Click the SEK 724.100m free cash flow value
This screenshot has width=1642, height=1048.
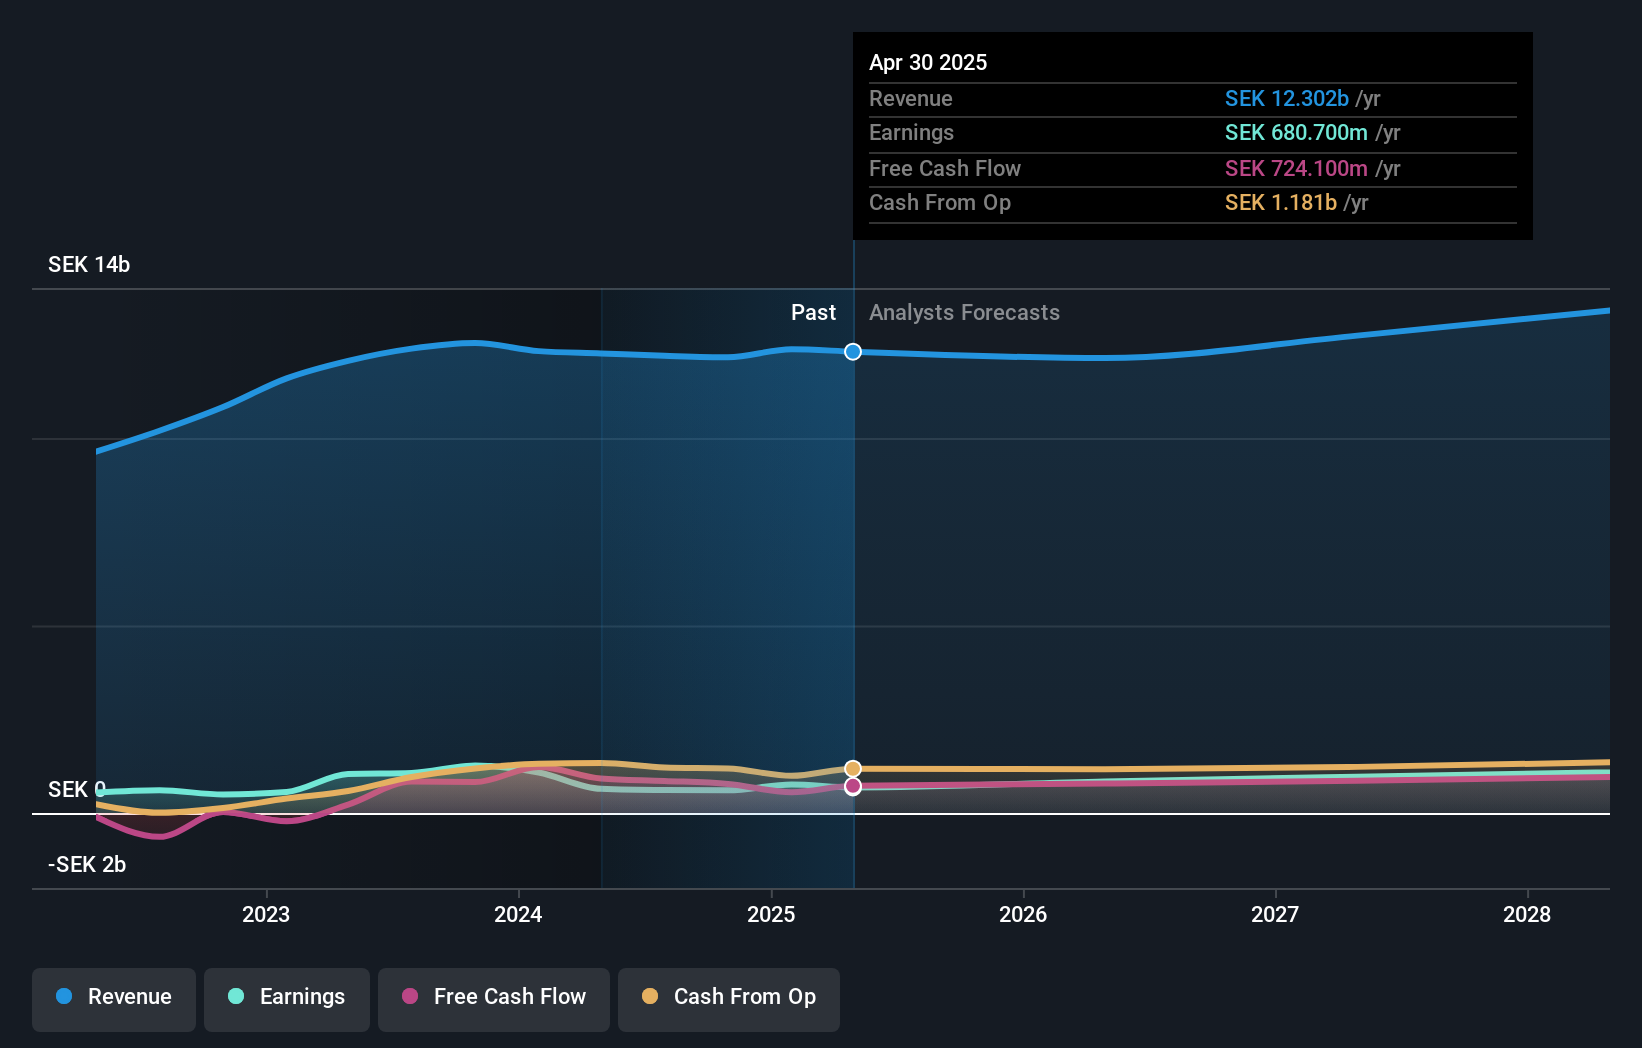click(x=1296, y=168)
